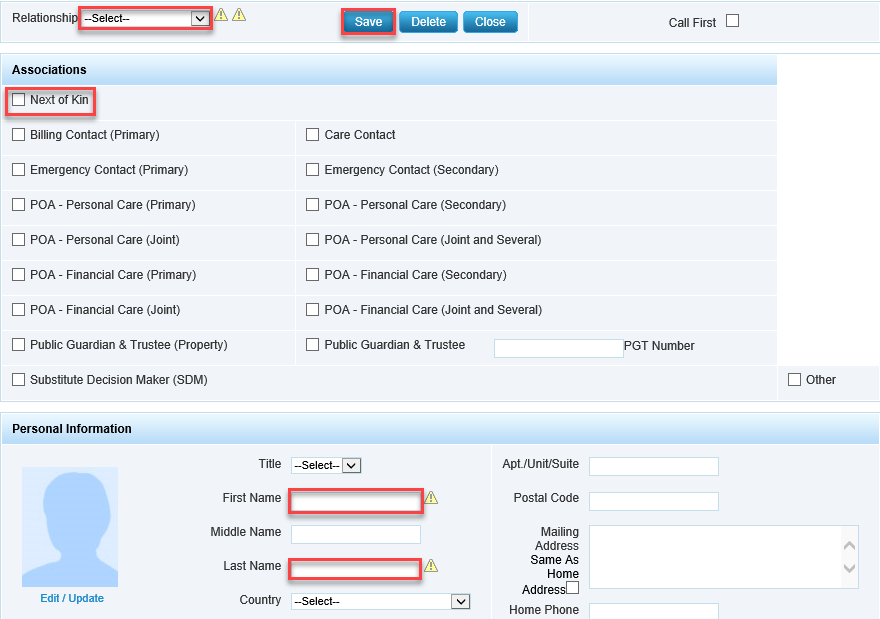Enable the Call First checkbox

(732, 21)
